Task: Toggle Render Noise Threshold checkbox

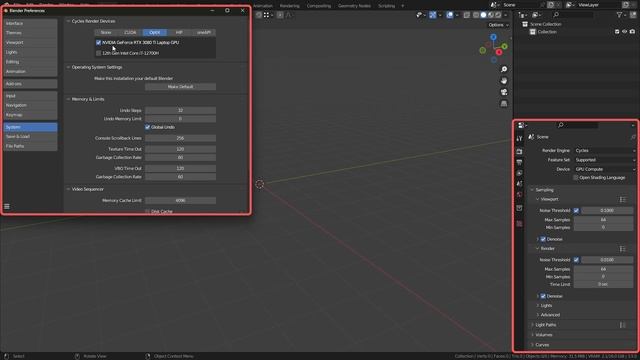Action: tap(576, 260)
